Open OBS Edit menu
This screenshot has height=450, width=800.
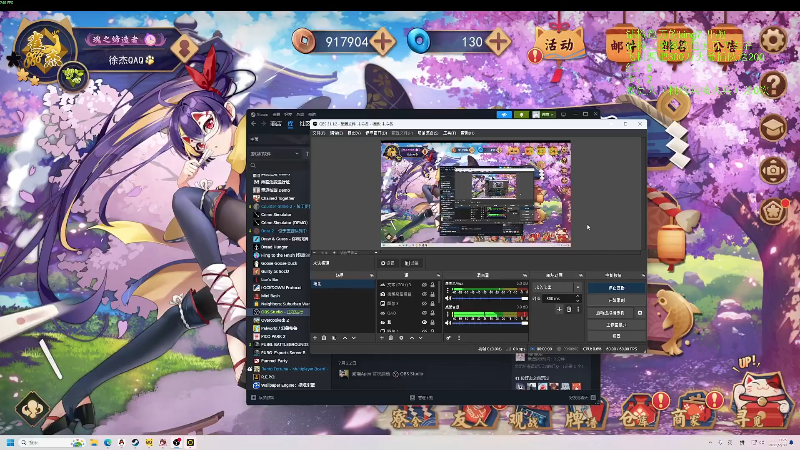pos(336,133)
